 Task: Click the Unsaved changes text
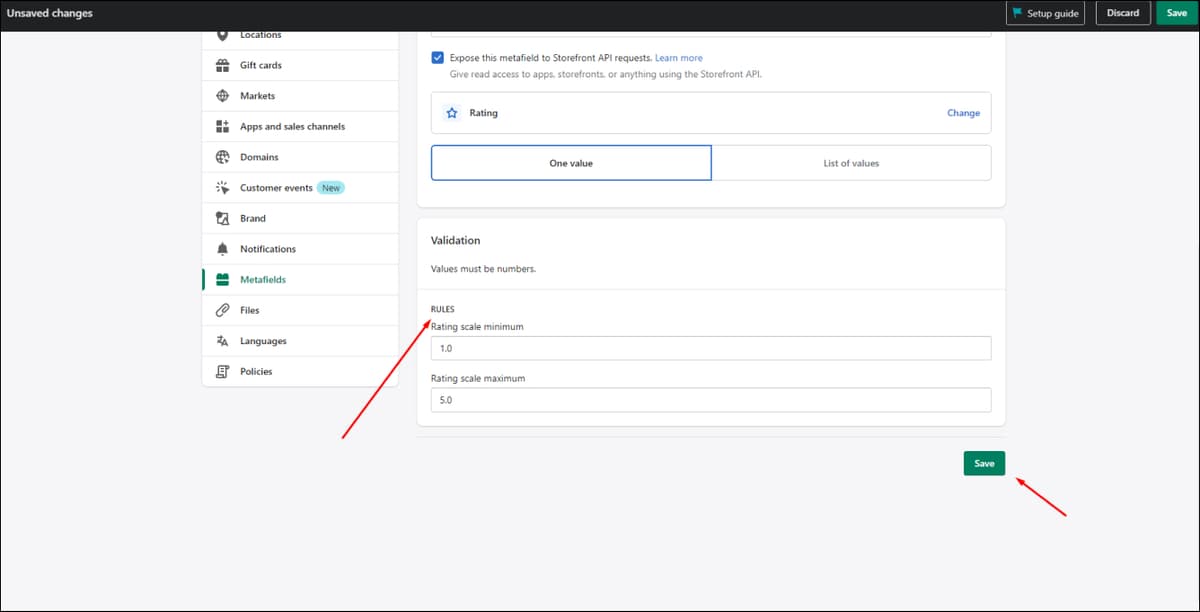click(x=50, y=13)
